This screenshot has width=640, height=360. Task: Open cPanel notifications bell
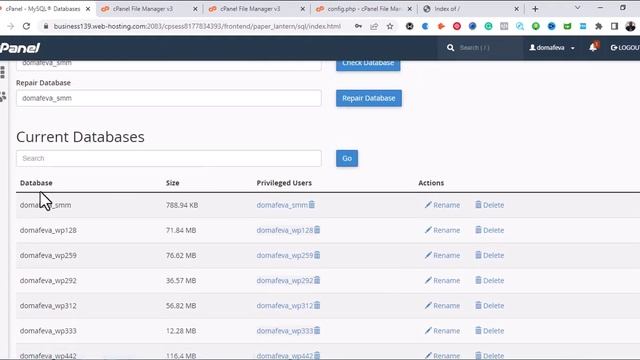(x=593, y=47)
